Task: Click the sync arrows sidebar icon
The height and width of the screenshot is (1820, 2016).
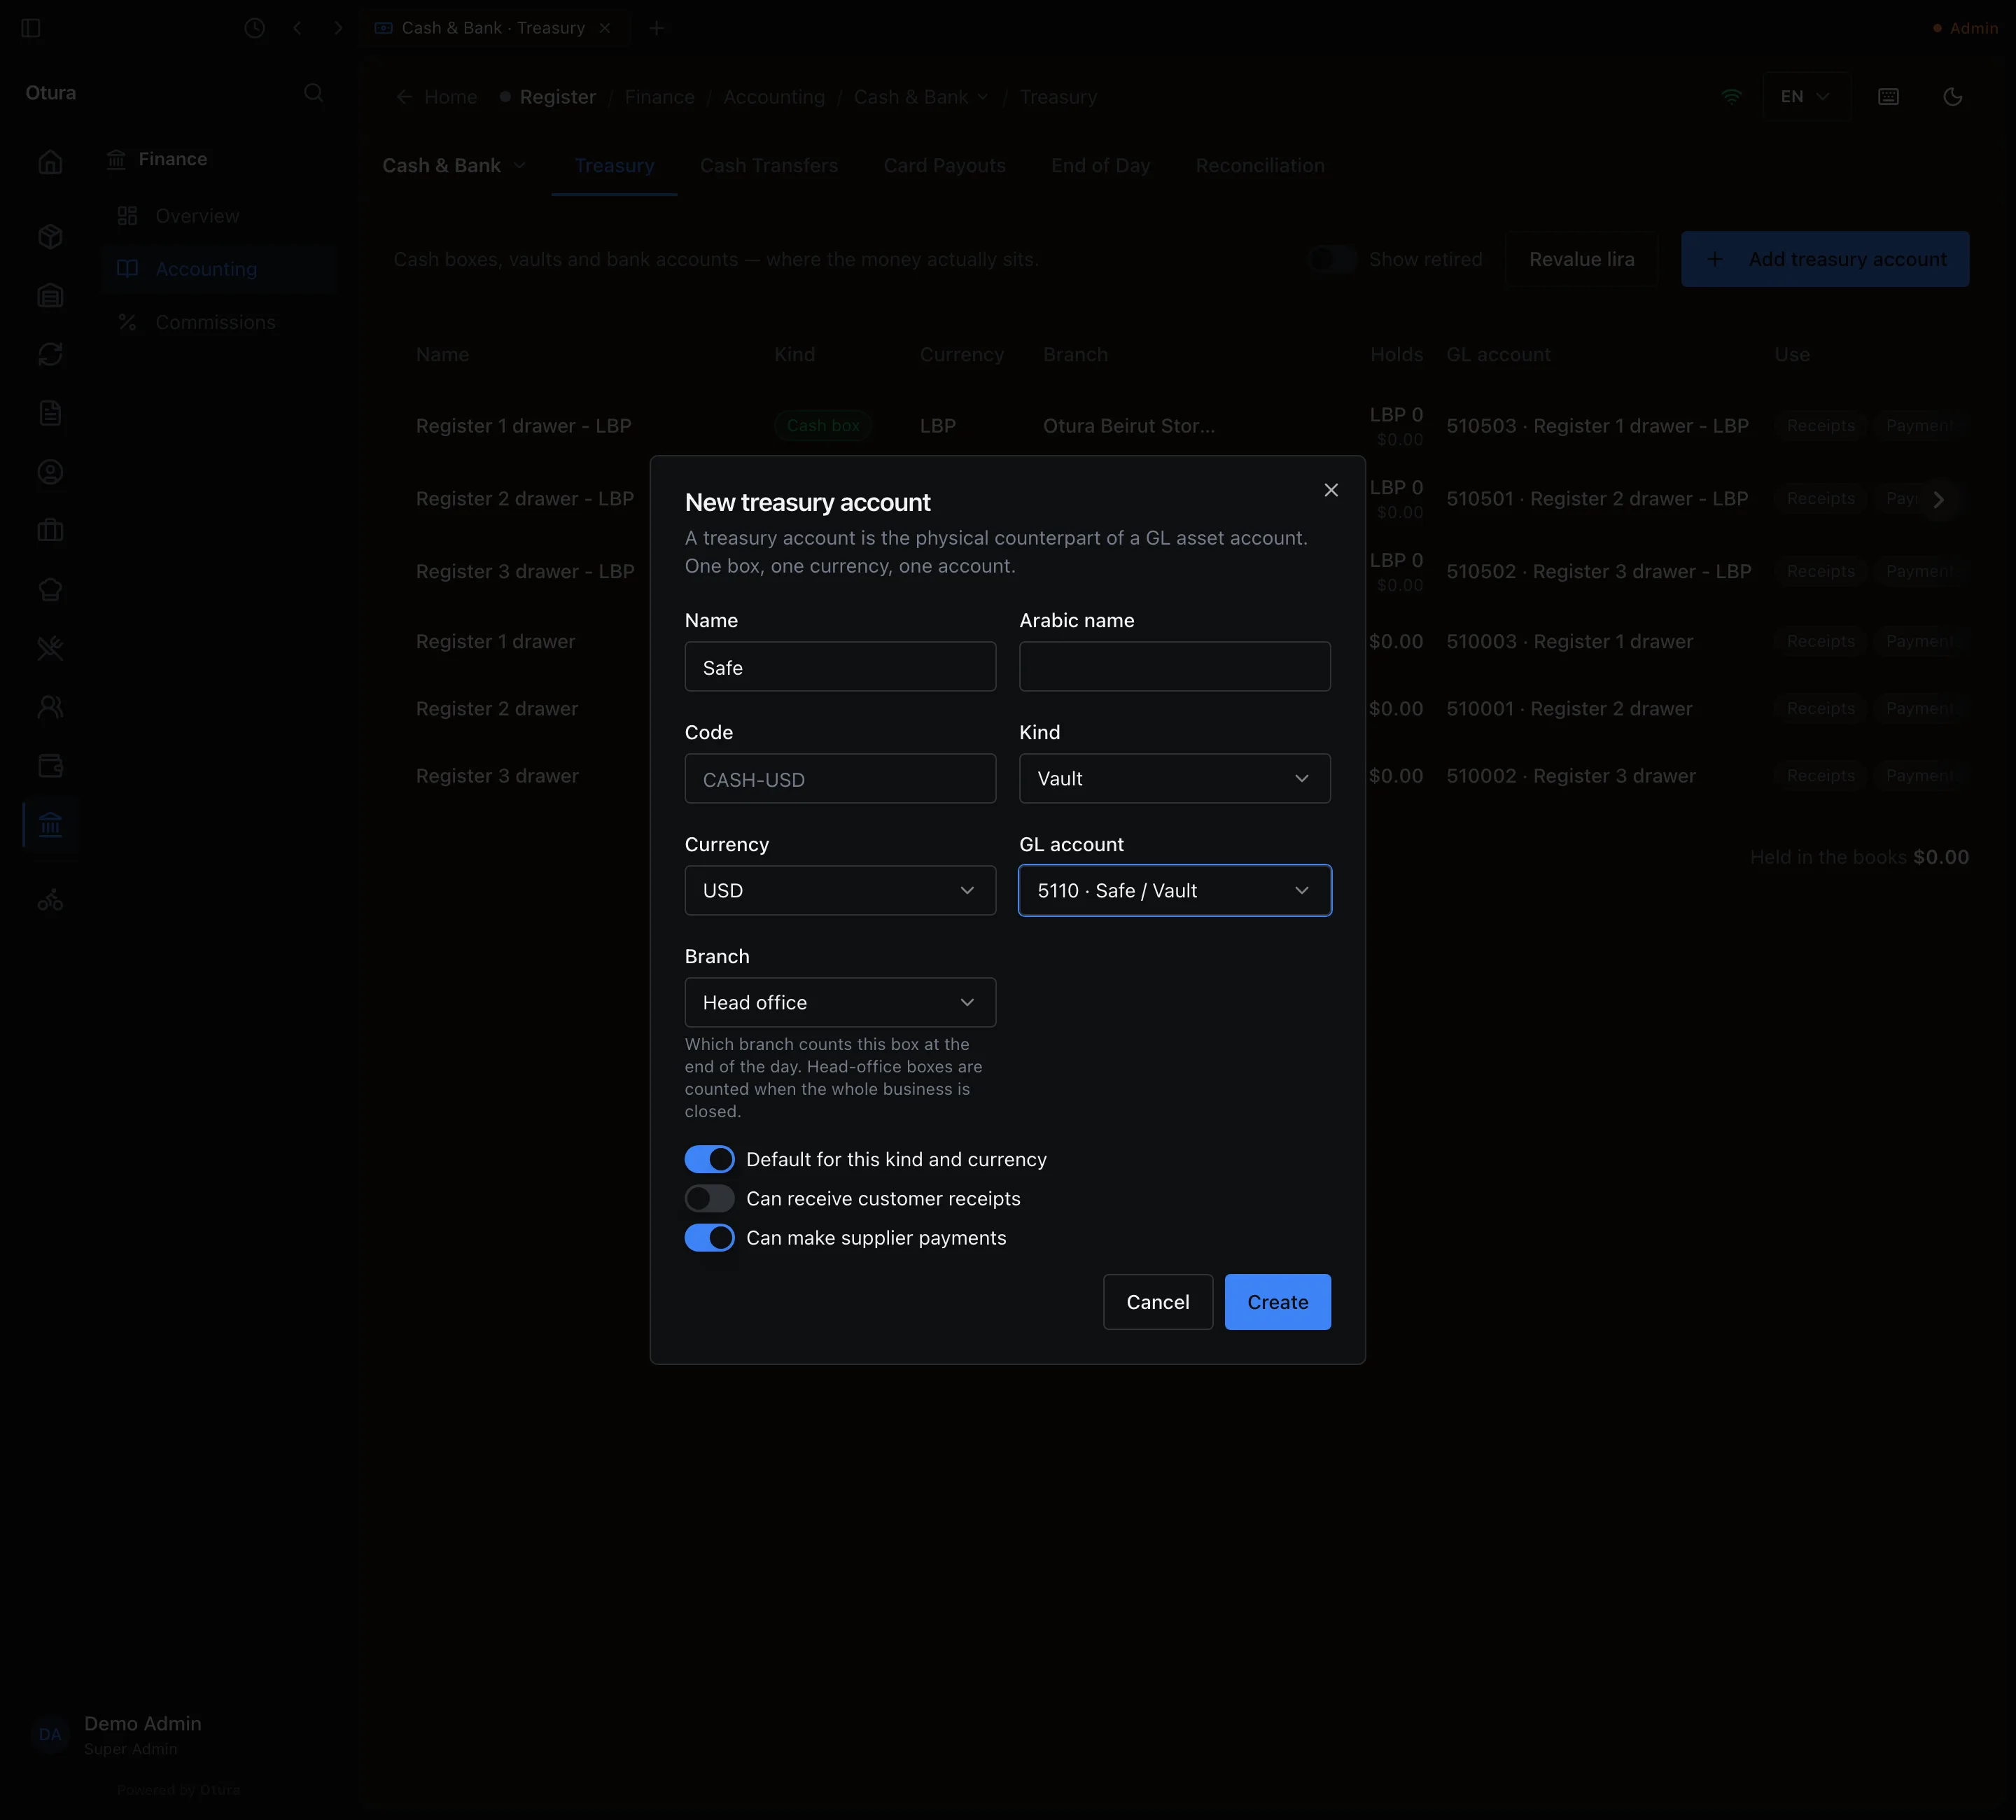Action: [x=50, y=354]
